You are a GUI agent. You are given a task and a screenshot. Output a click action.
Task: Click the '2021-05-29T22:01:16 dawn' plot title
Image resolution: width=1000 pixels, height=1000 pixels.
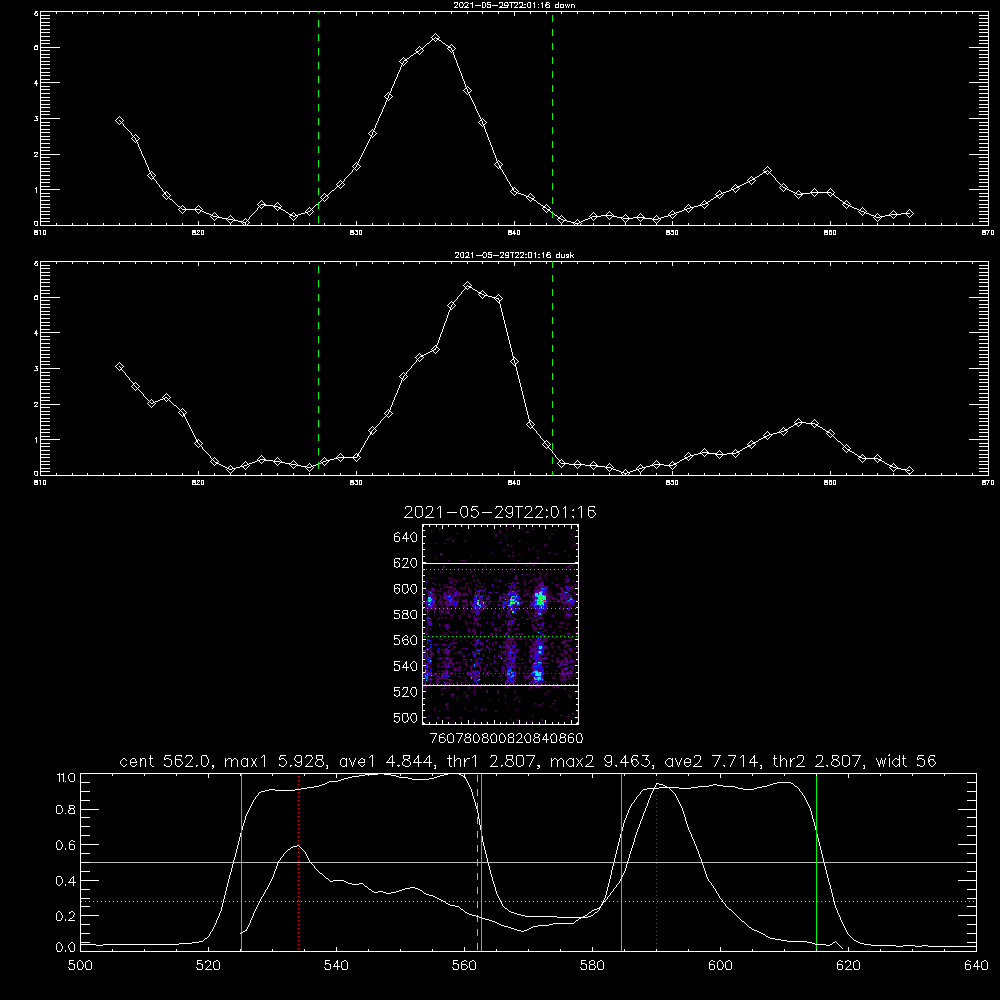tap(514, 5)
